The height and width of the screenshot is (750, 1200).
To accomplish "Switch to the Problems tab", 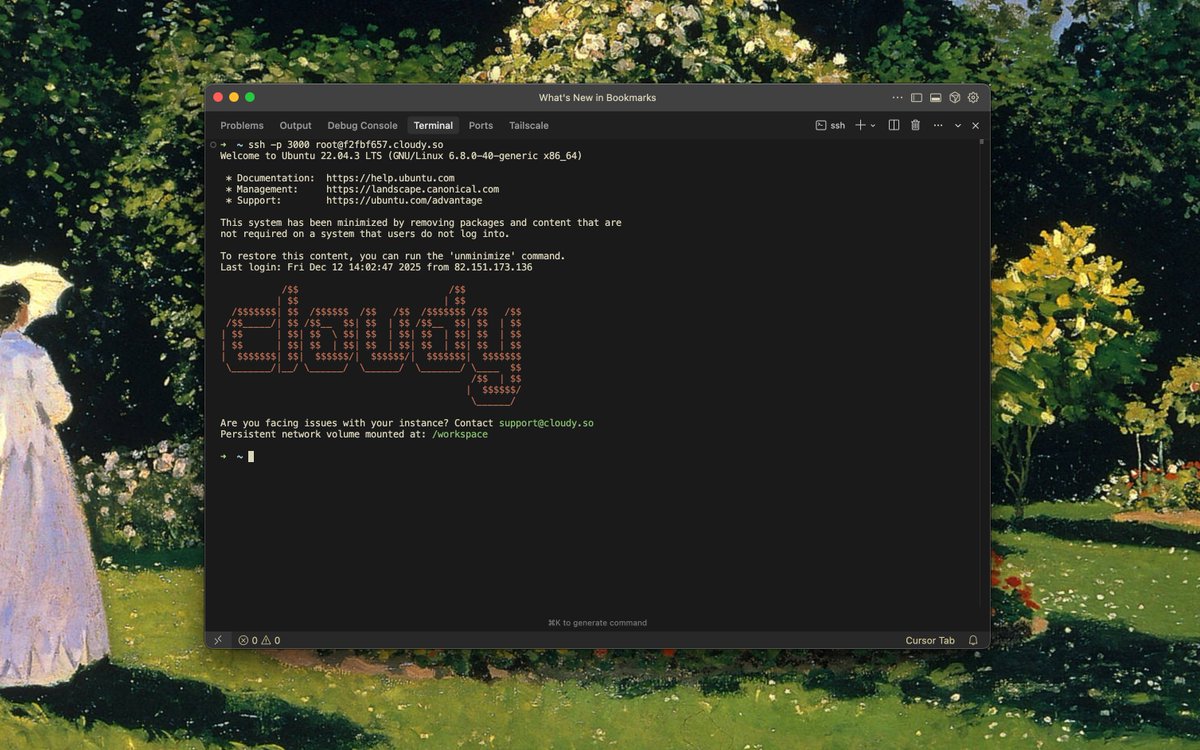I will tap(242, 125).
